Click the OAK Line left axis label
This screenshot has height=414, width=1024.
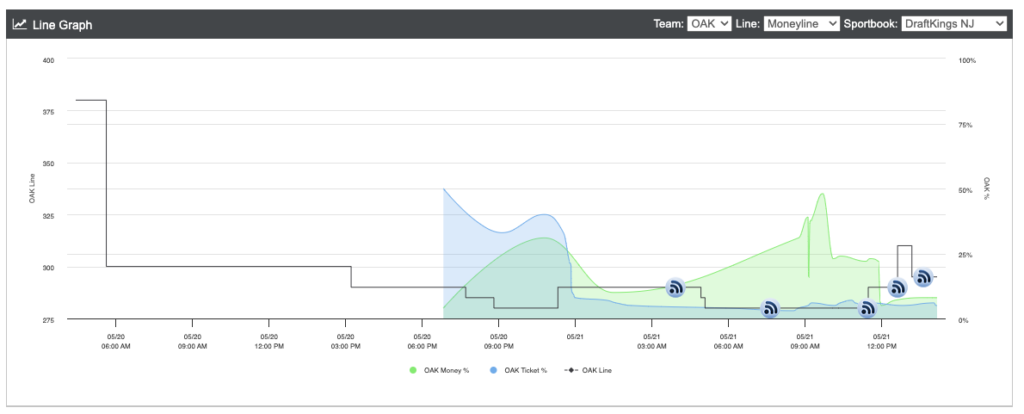click(x=32, y=189)
